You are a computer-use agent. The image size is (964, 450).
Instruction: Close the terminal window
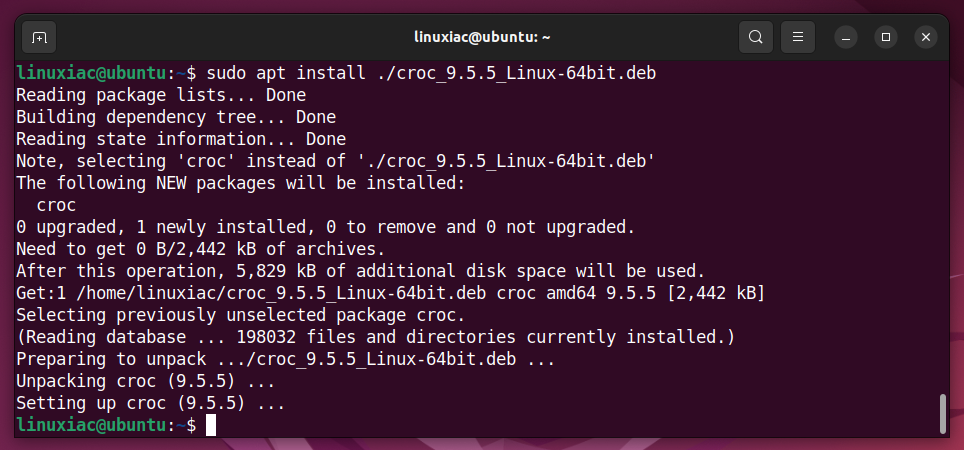tap(926, 38)
